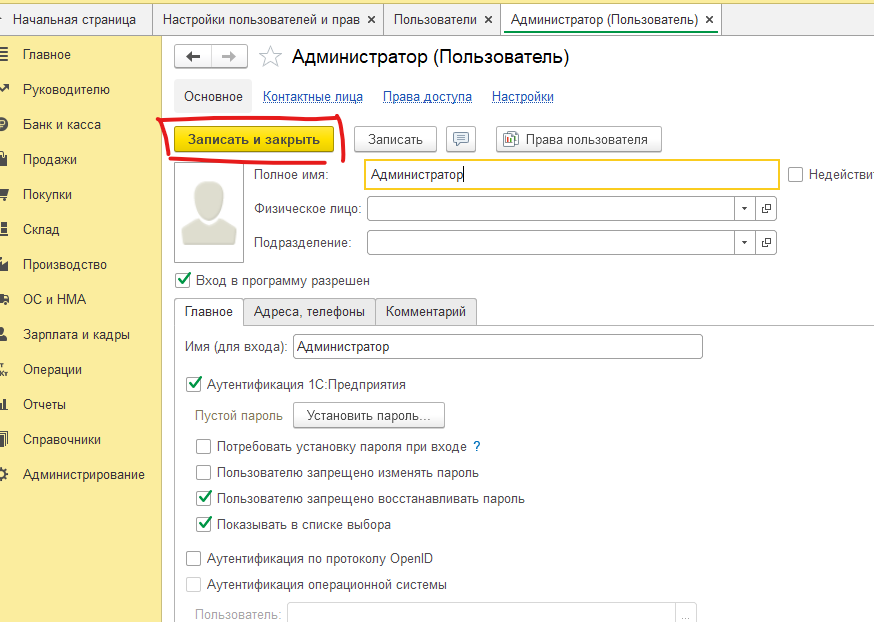Show help for password requirement question mark
Screen dimensions: 874x622
pyautogui.click(x=477, y=446)
